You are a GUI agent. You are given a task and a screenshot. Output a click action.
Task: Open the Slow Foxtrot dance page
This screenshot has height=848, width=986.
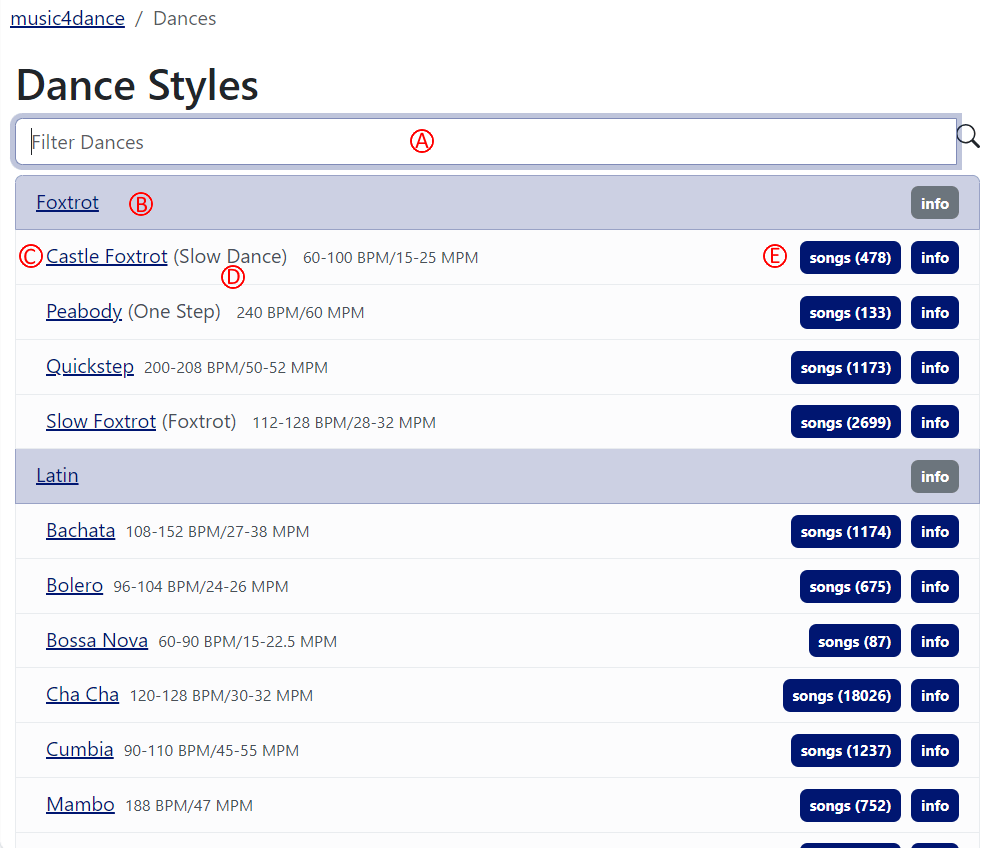click(100, 421)
